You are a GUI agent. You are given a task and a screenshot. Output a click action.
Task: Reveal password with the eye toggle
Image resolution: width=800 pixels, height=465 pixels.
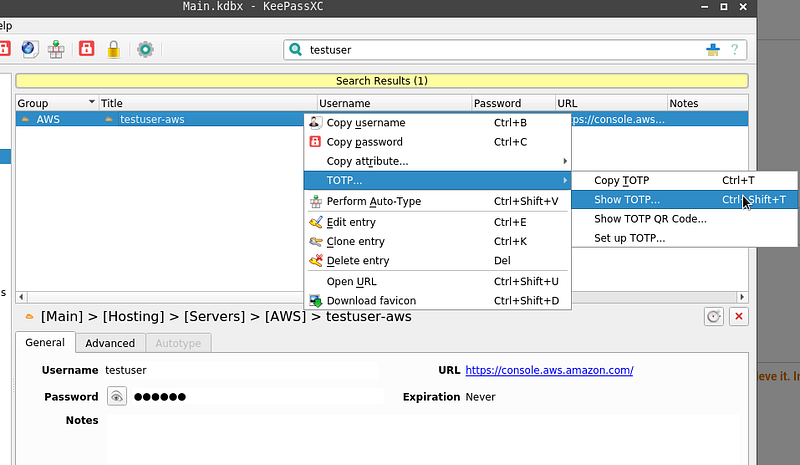click(117, 397)
